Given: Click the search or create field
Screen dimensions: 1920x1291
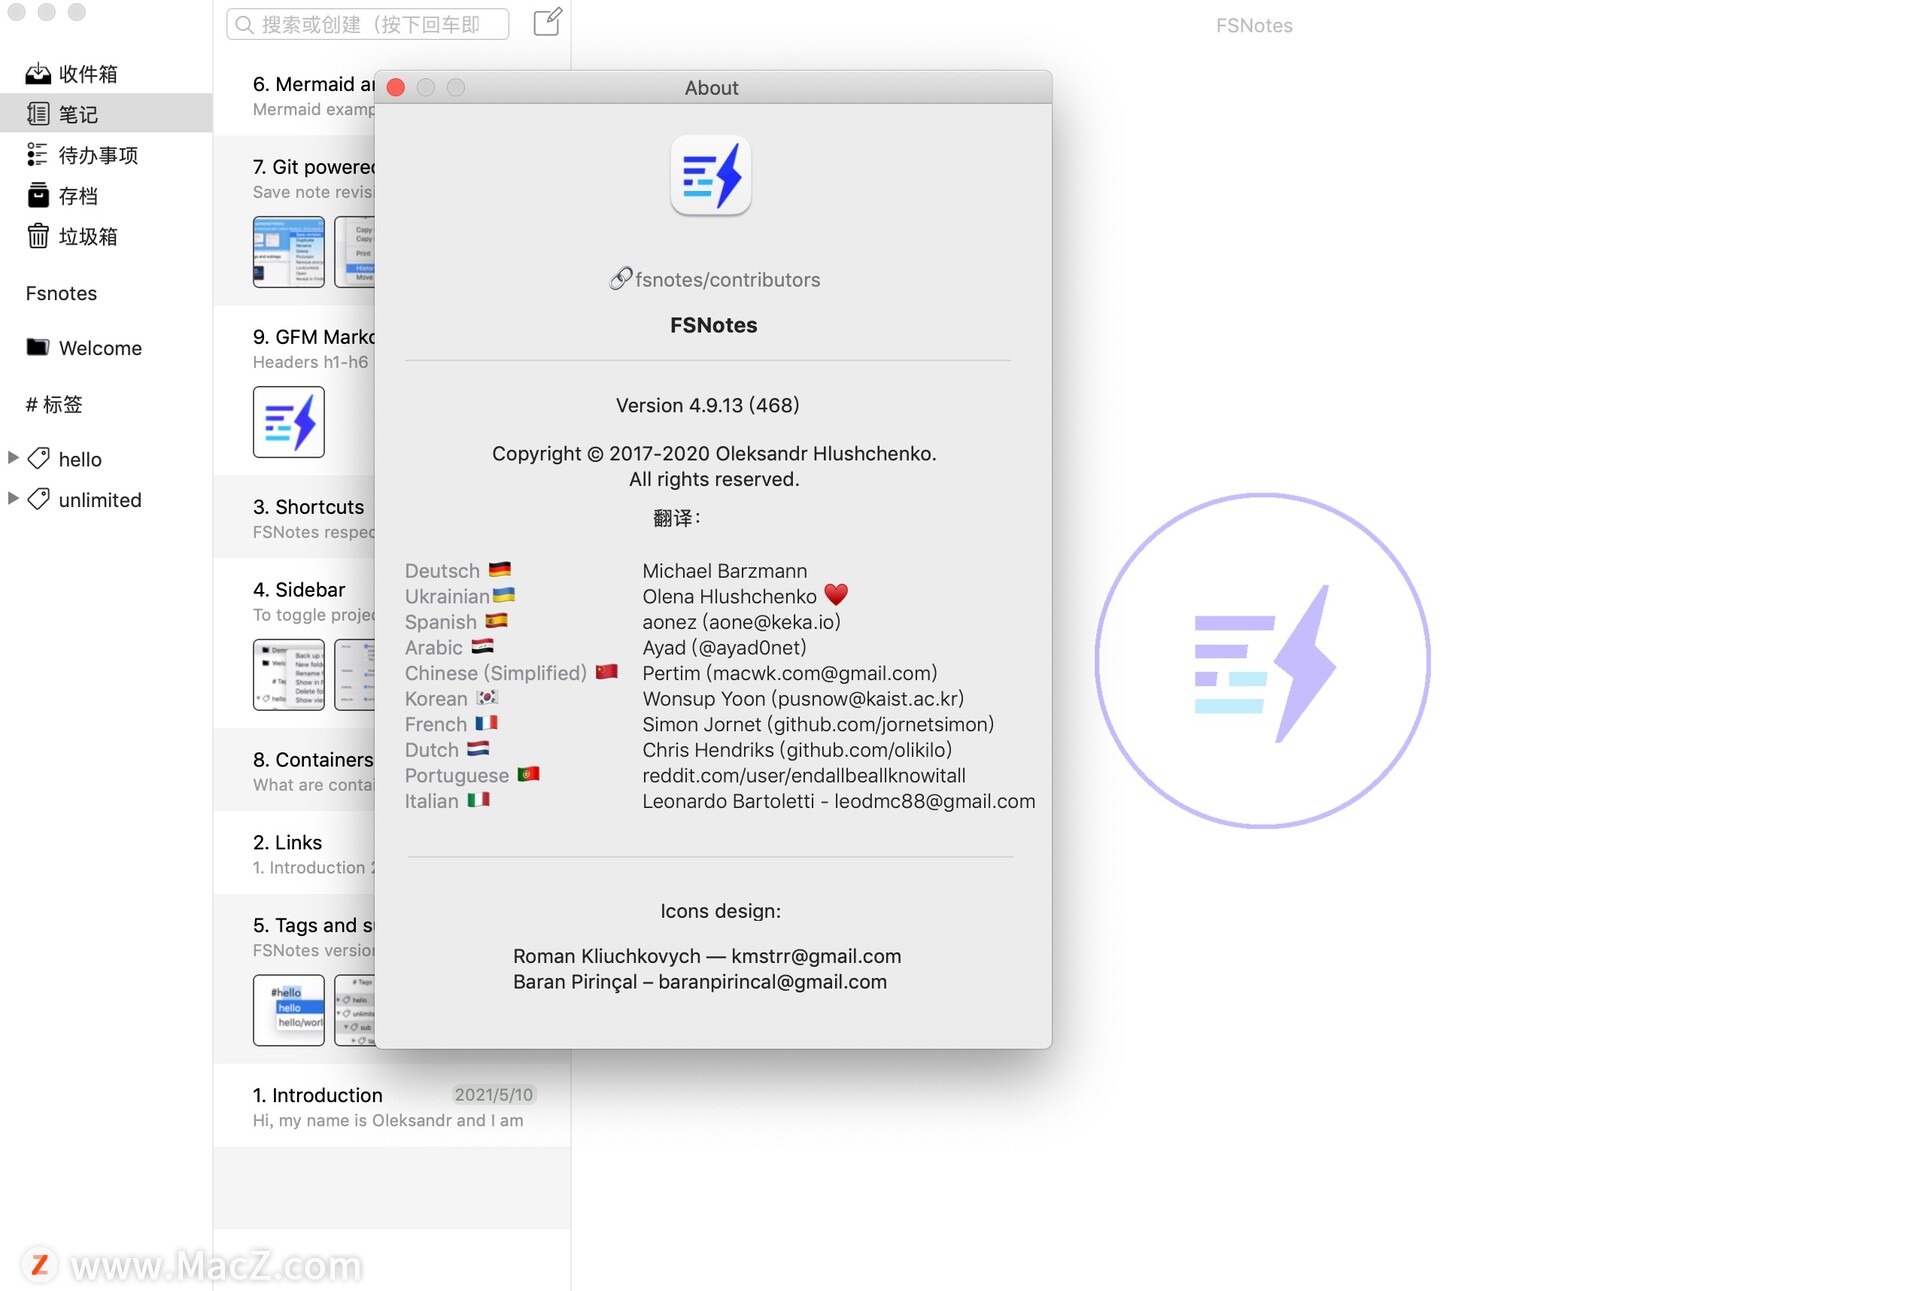Looking at the screenshot, I should pyautogui.click(x=368, y=24).
